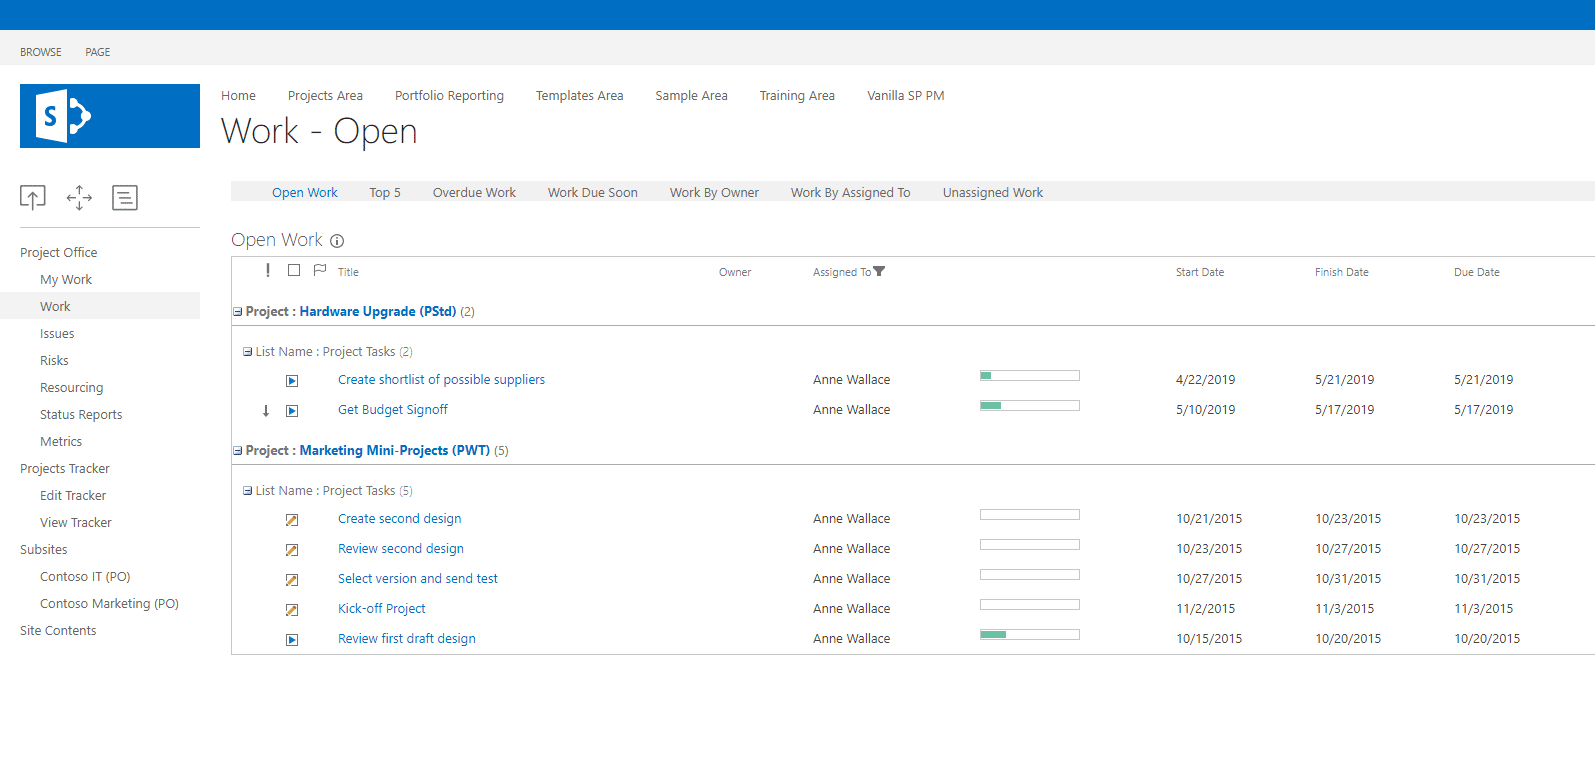Open the Open Work info icon

(x=337, y=241)
